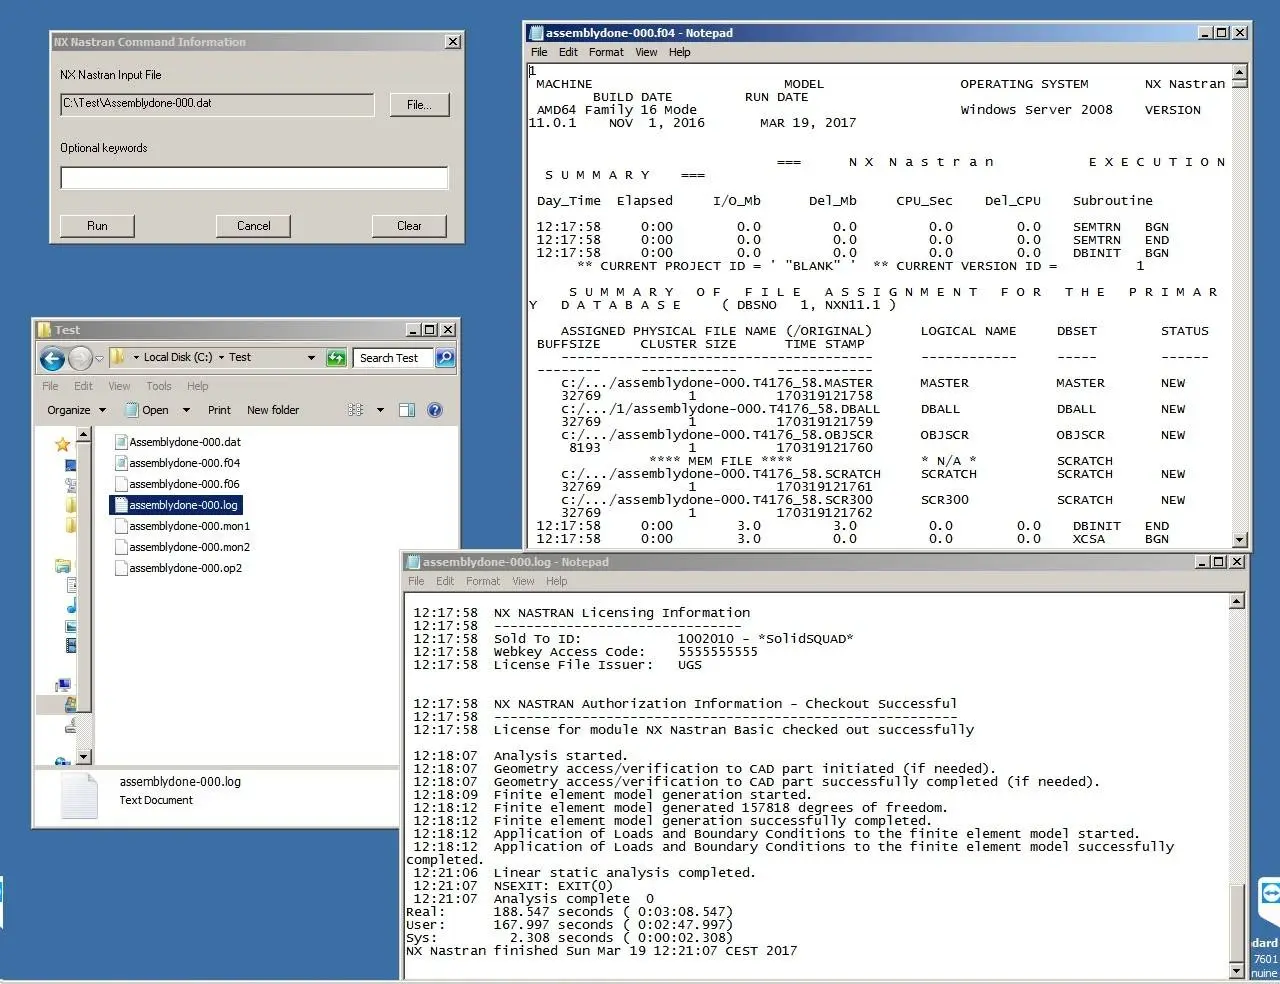Image resolution: width=1280 pixels, height=984 pixels.
Task: Open explorer Help via blue question icon
Action: pyautogui.click(x=435, y=410)
